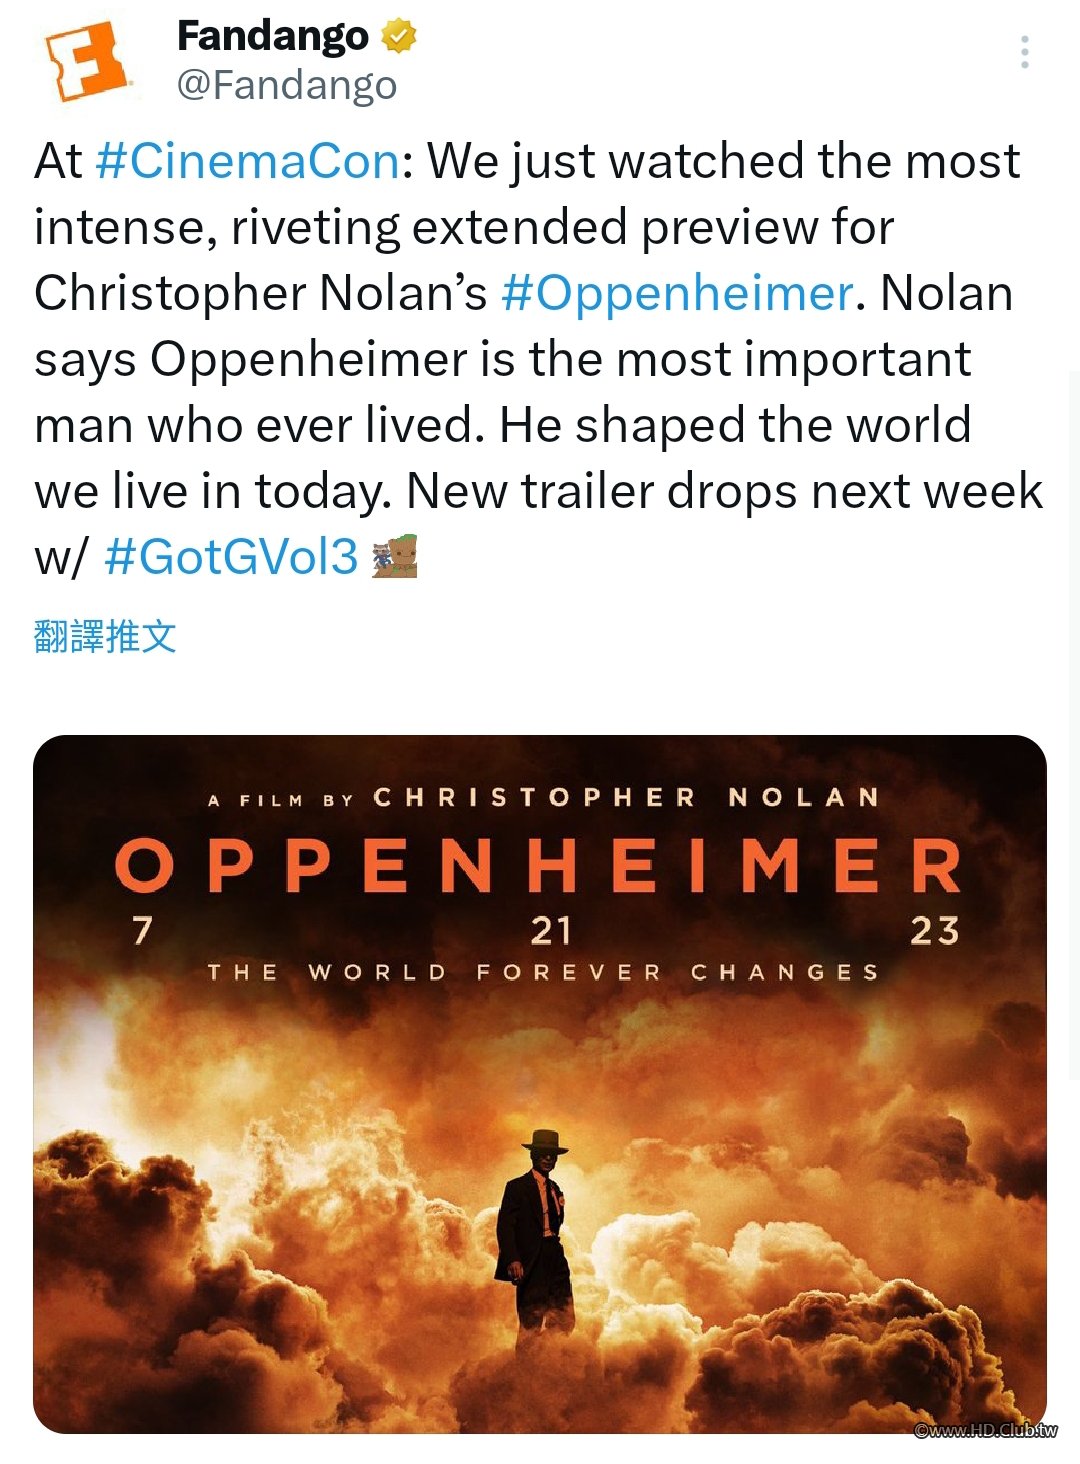This screenshot has height=1464, width=1080.
Task: Click 'A Film by Christopher Nolan' poster text
Action: [543, 798]
